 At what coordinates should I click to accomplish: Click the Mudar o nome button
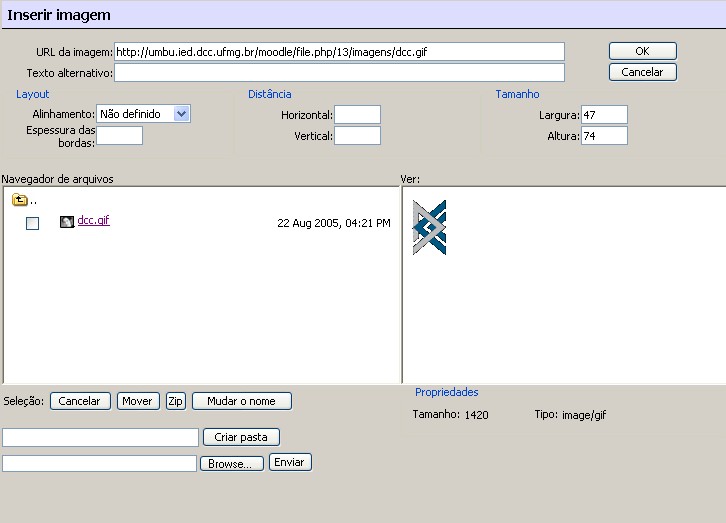coord(241,401)
